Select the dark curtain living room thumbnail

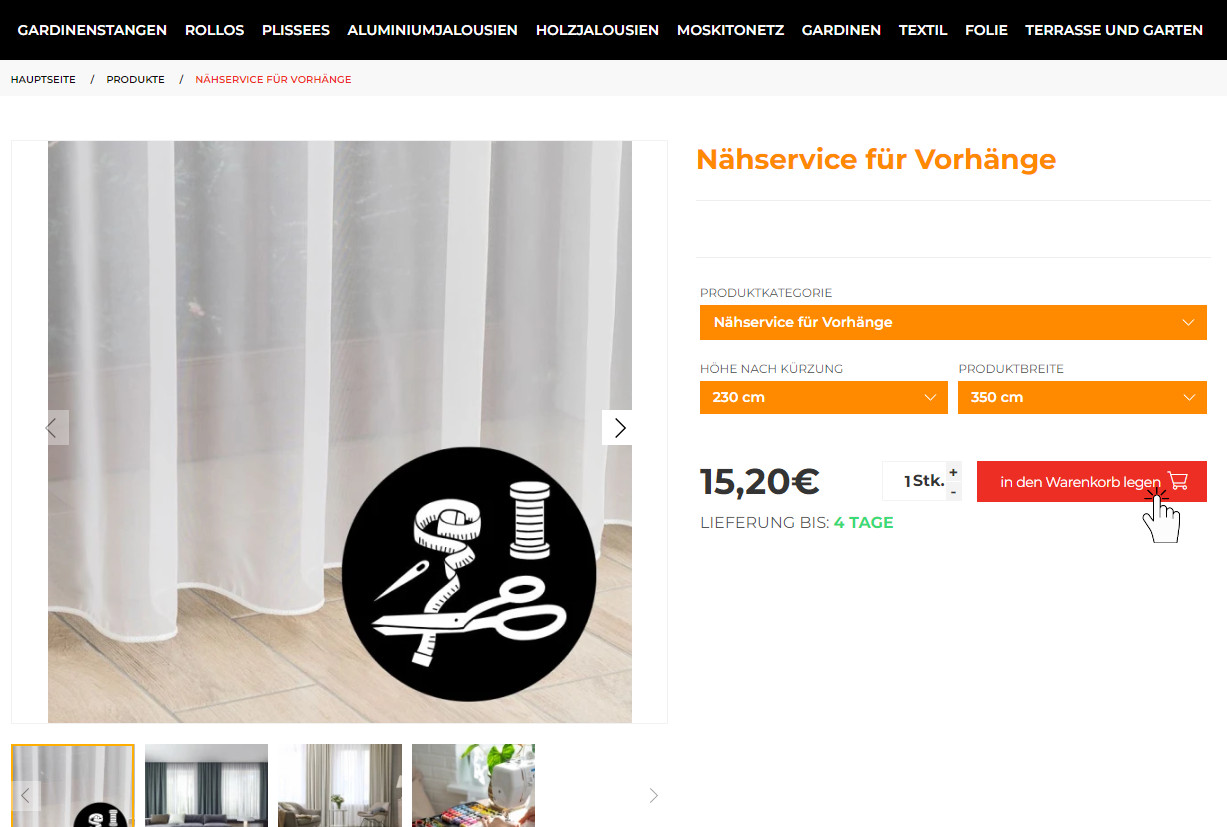[x=206, y=785]
